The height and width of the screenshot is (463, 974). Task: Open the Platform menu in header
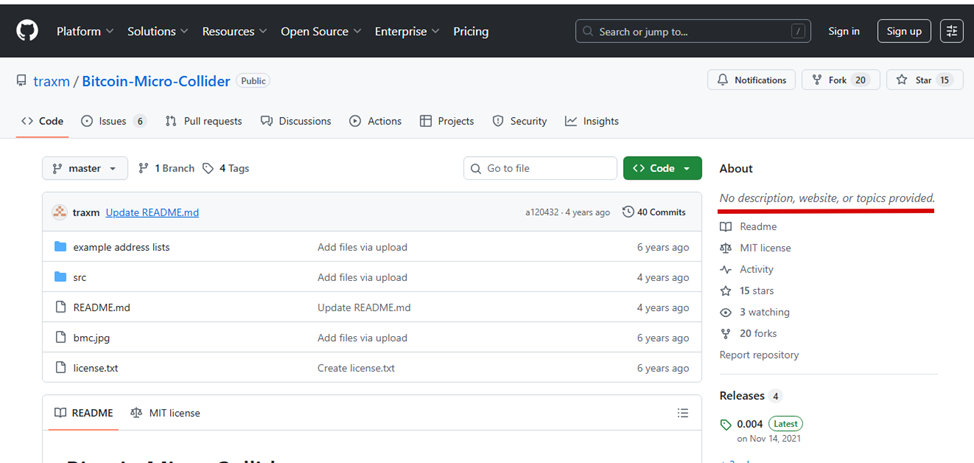(x=84, y=31)
